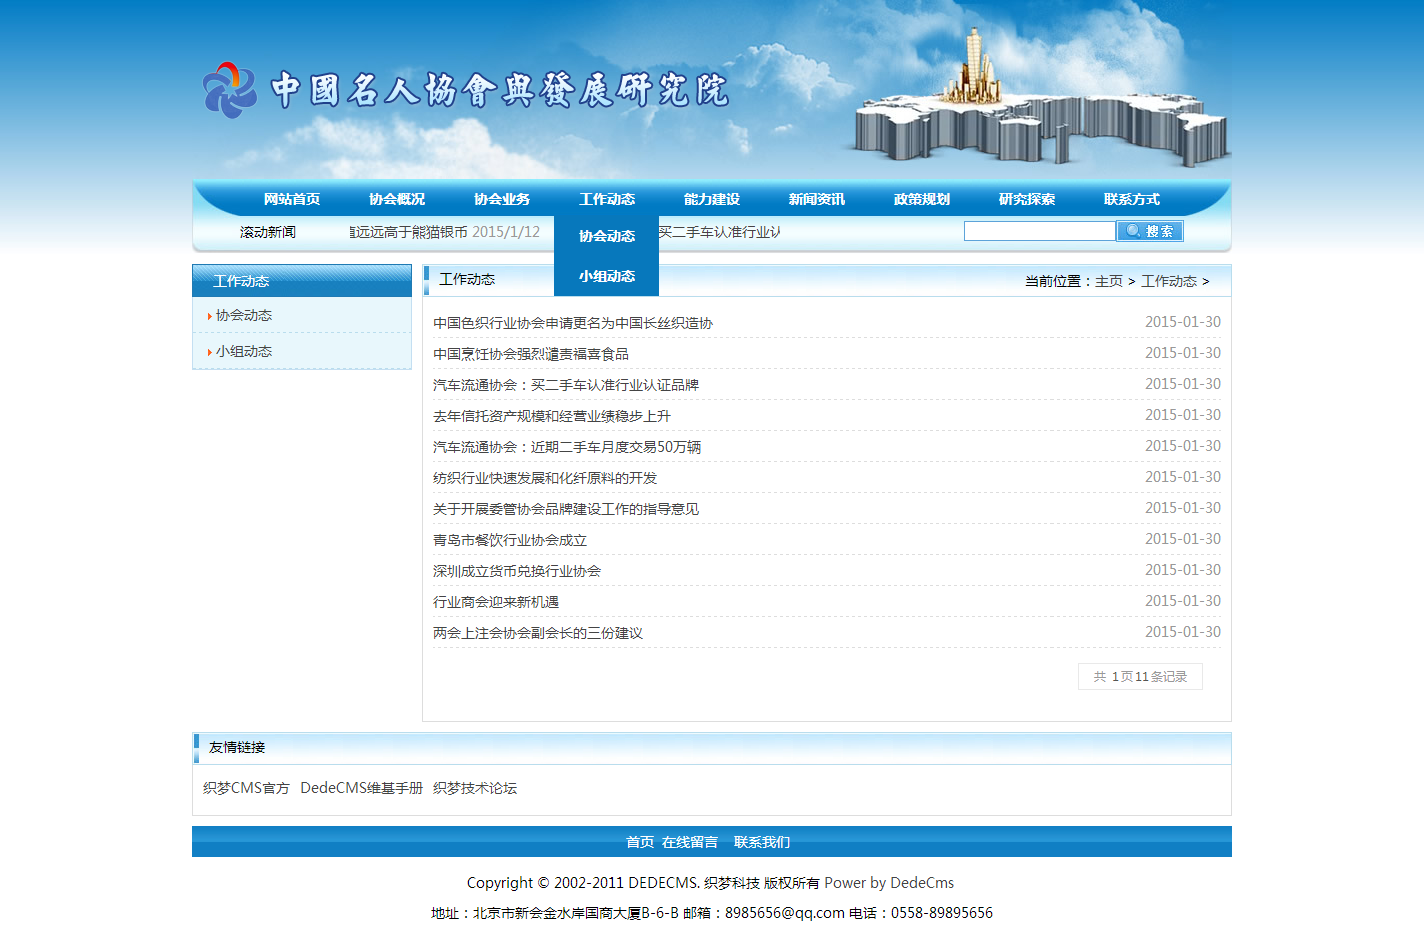Open sidebar 协会动态 category
Viewport: 1424px width, 927px height.
click(244, 315)
